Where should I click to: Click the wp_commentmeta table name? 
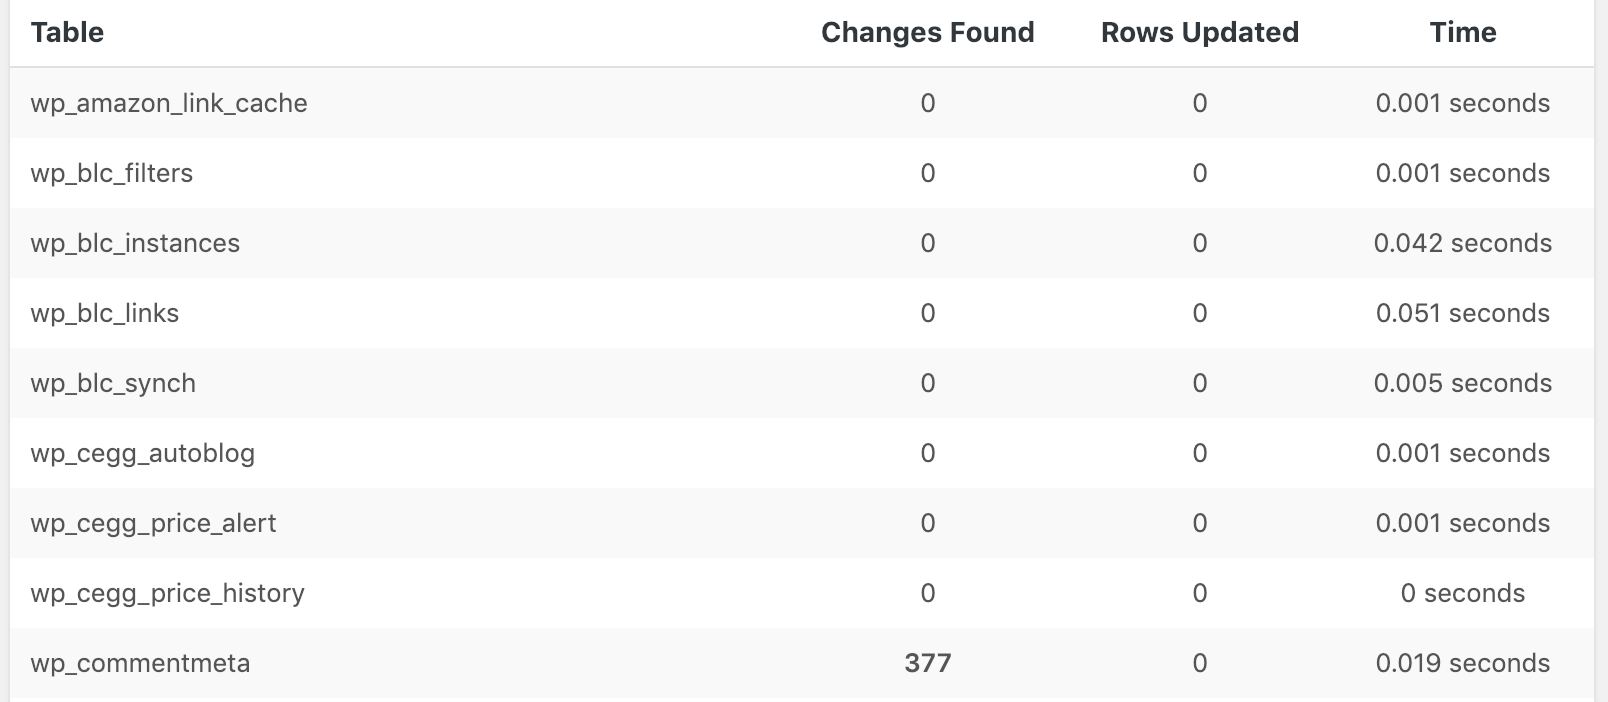pyautogui.click(x=140, y=663)
